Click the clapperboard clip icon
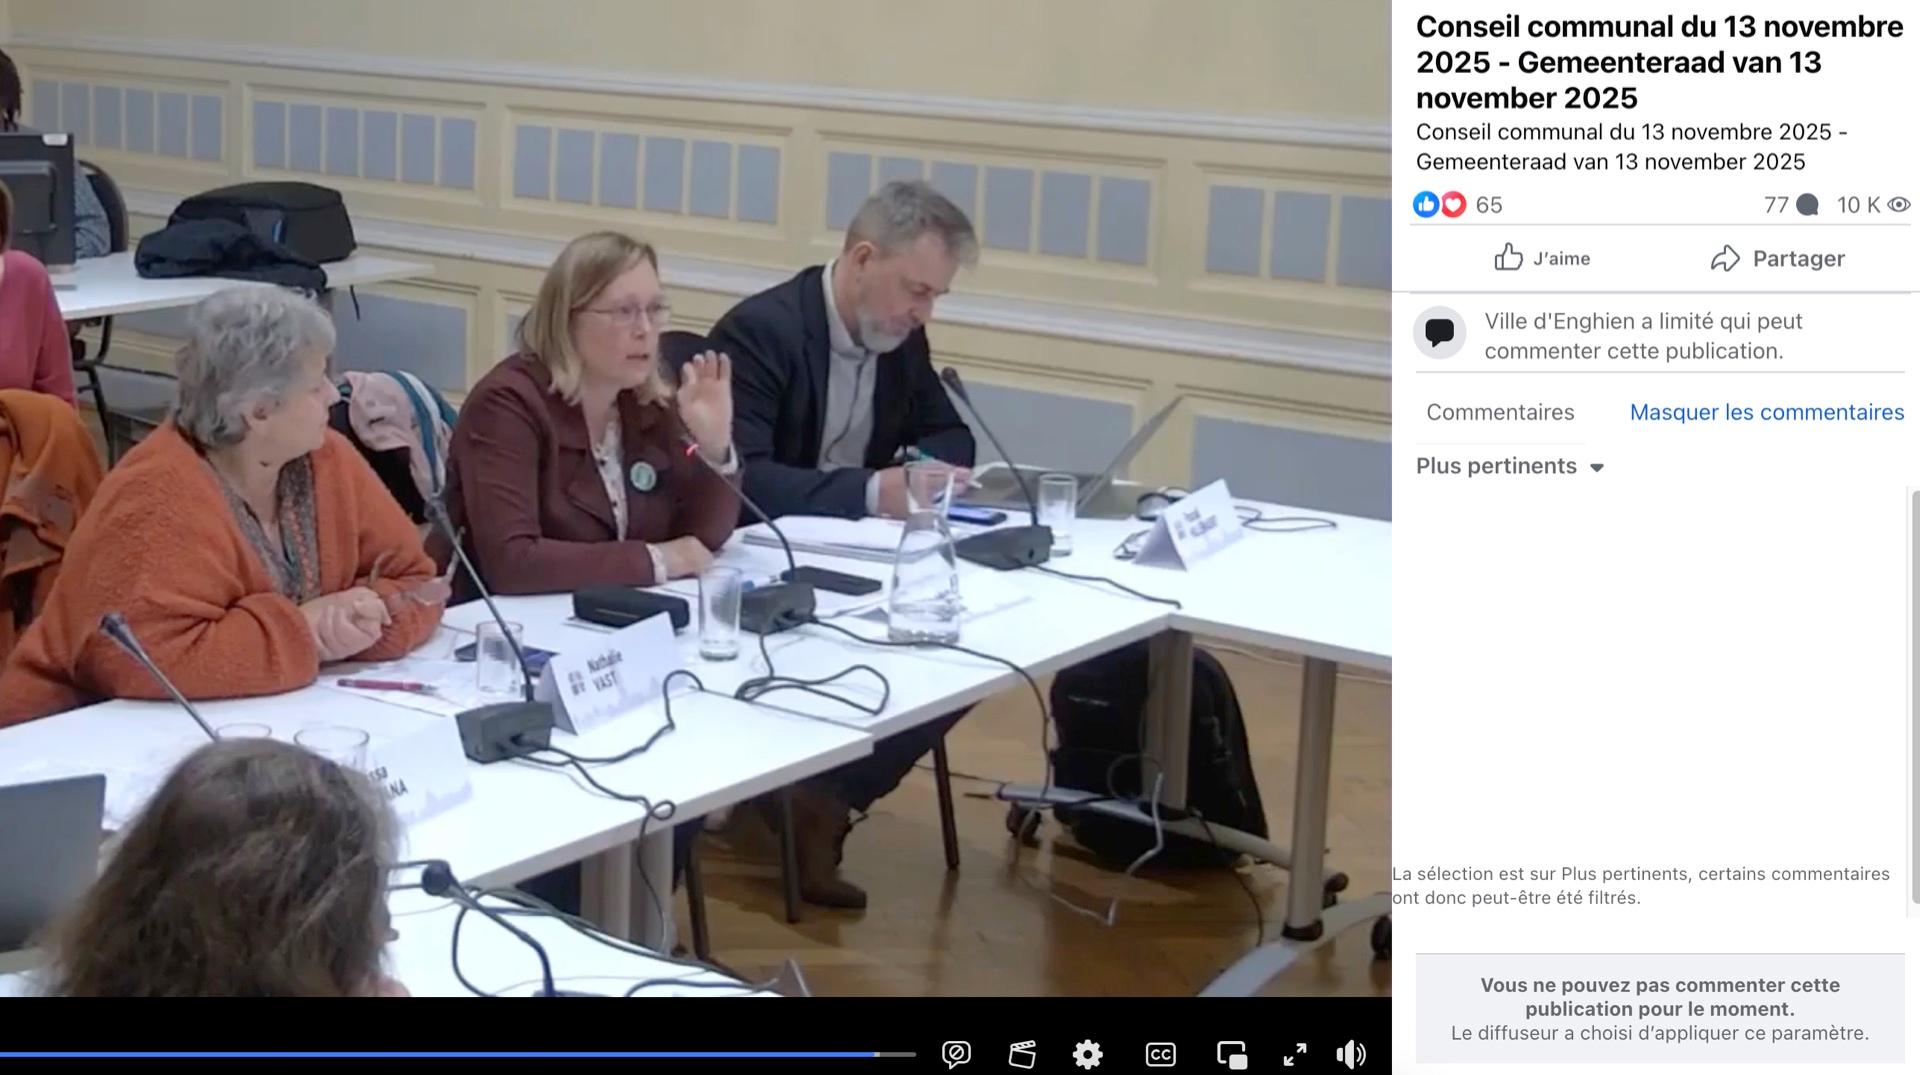 [1022, 1054]
